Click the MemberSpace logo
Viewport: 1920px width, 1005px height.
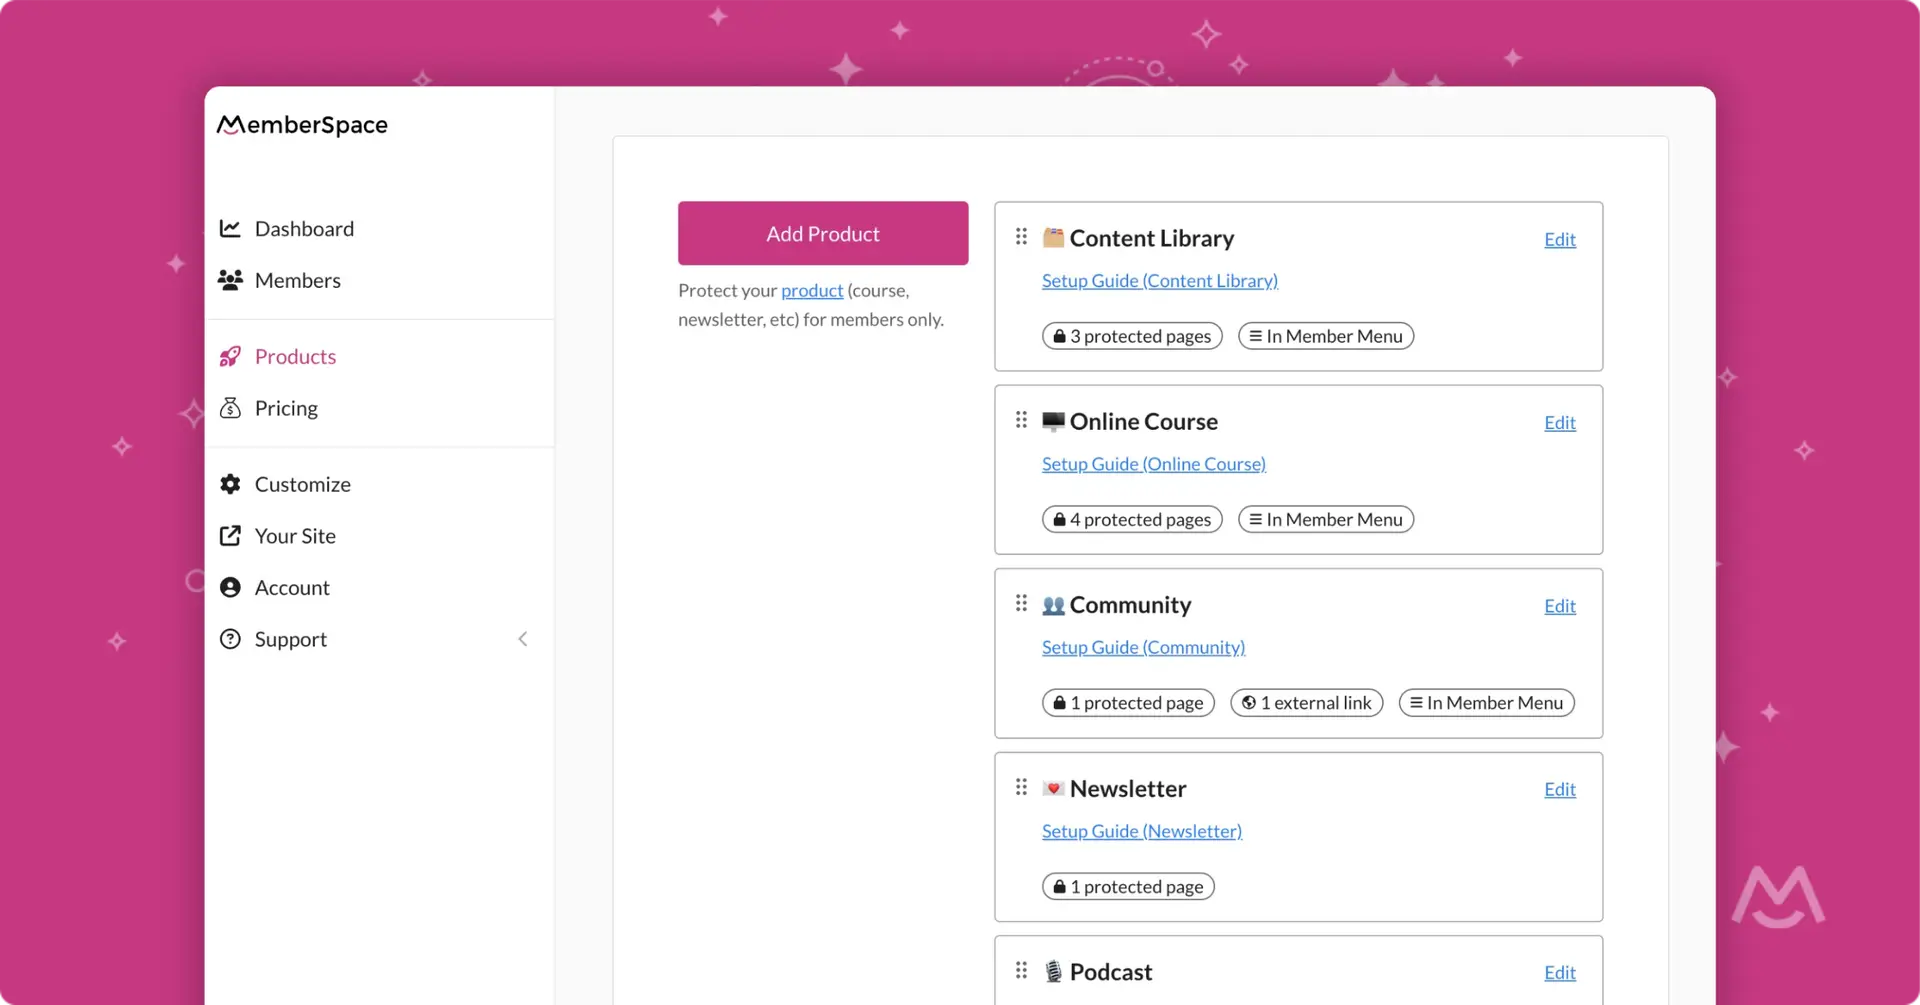click(x=302, y=124)
